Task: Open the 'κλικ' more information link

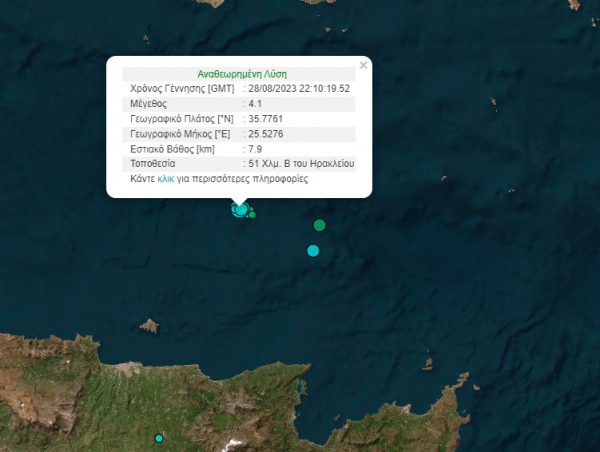Action: 166,178
